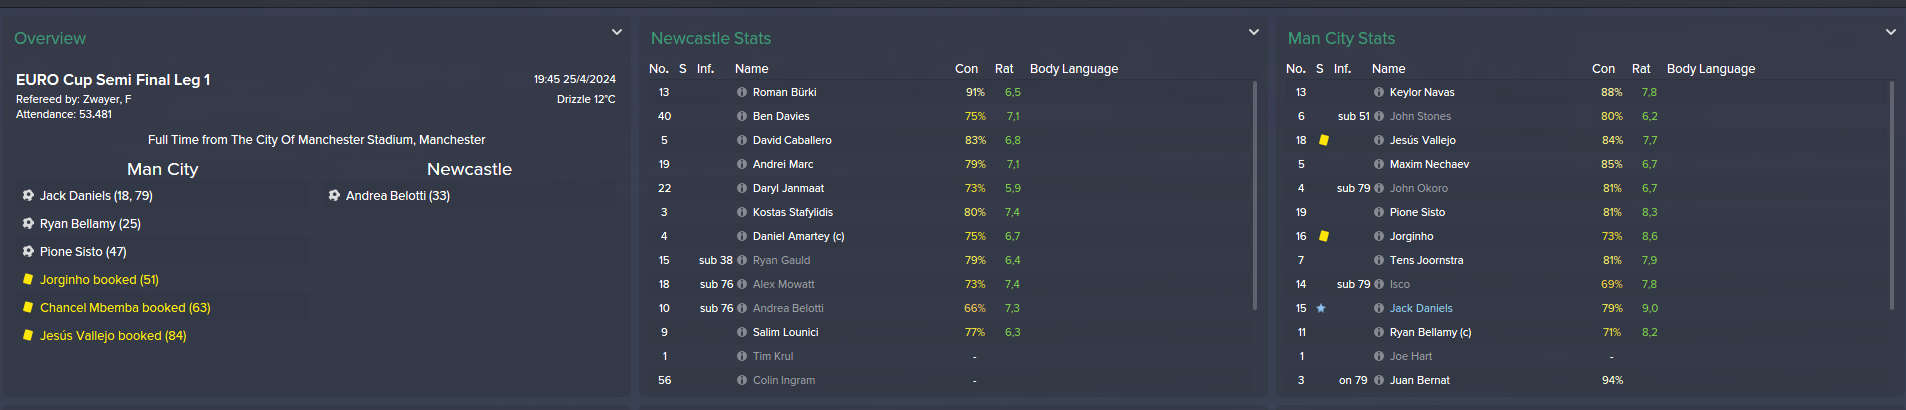Collapse the Overview panel chevron

[617, 32]
